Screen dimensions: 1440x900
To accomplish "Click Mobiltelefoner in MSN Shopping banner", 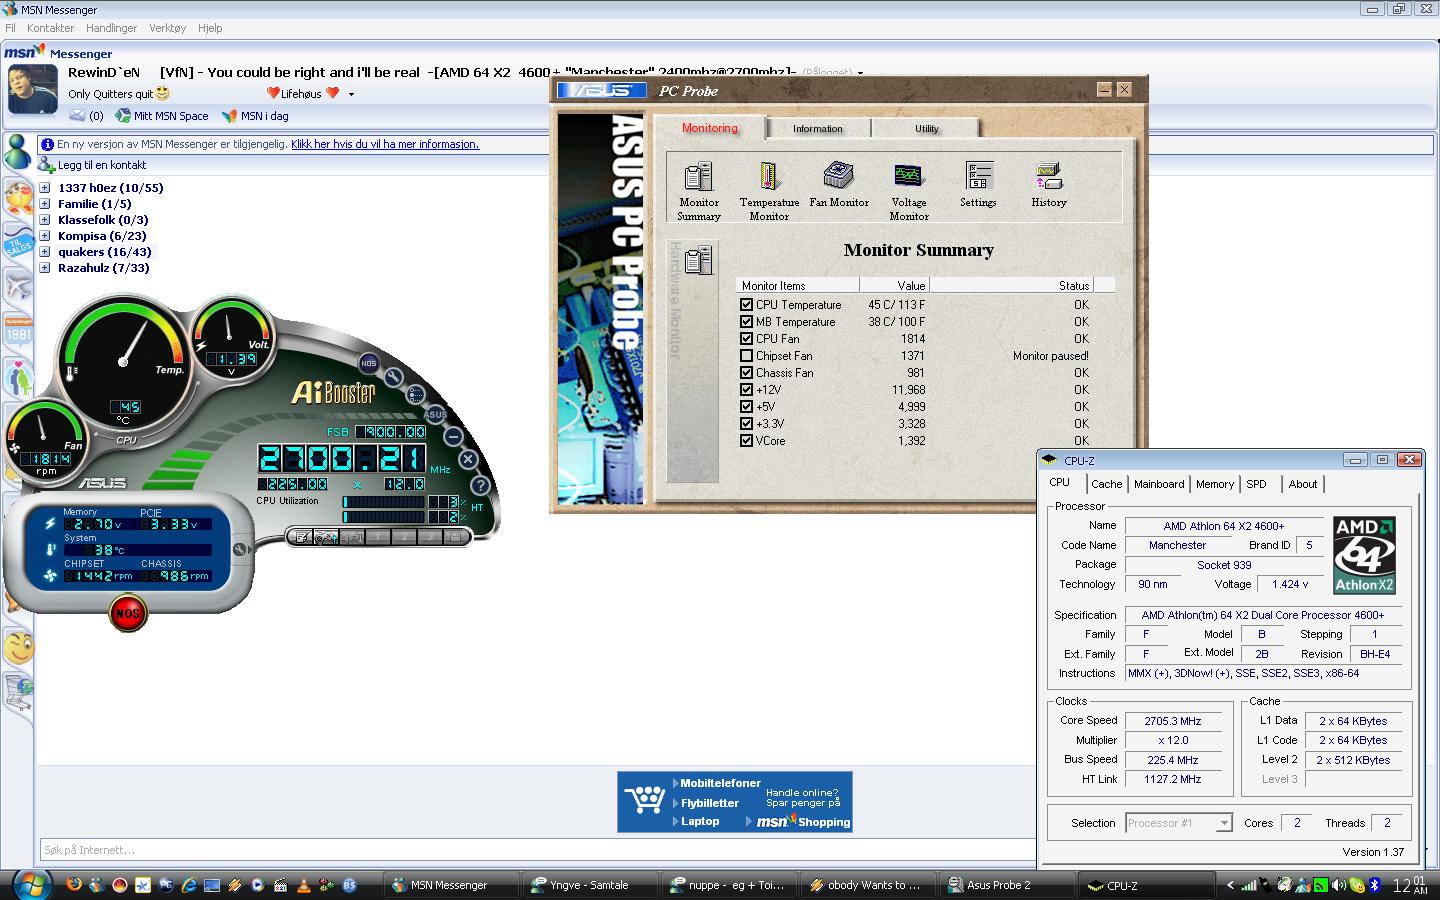I will coord(720,783).
